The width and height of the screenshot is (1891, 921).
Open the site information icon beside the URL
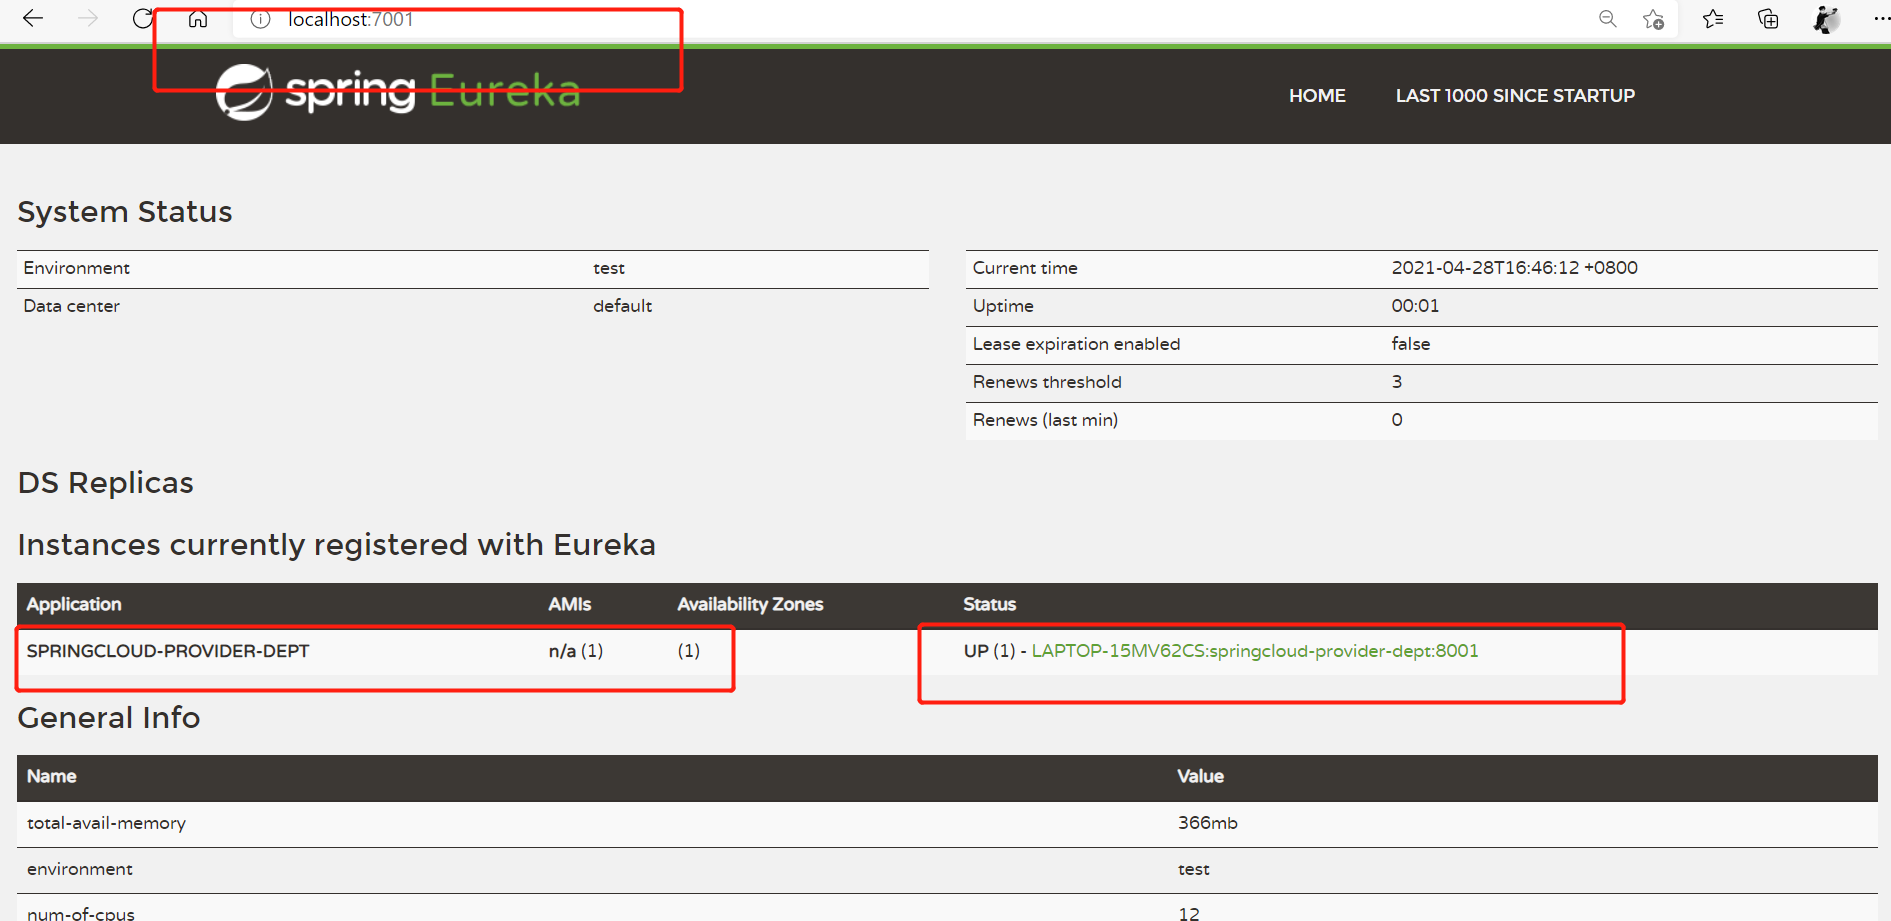pos(260,19)
